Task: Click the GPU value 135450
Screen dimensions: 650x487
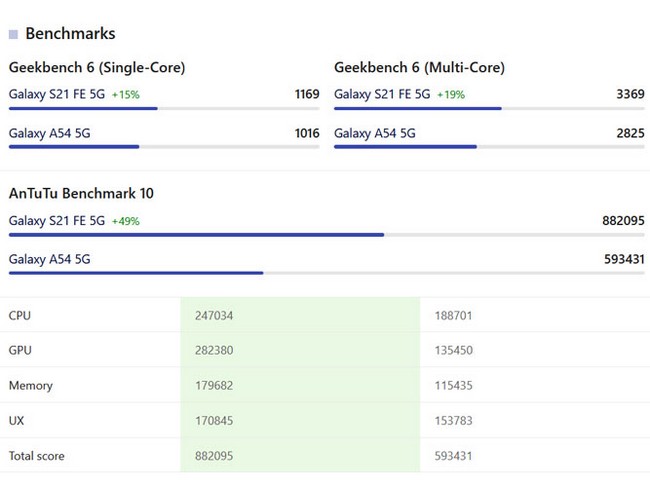Action: 454,351
